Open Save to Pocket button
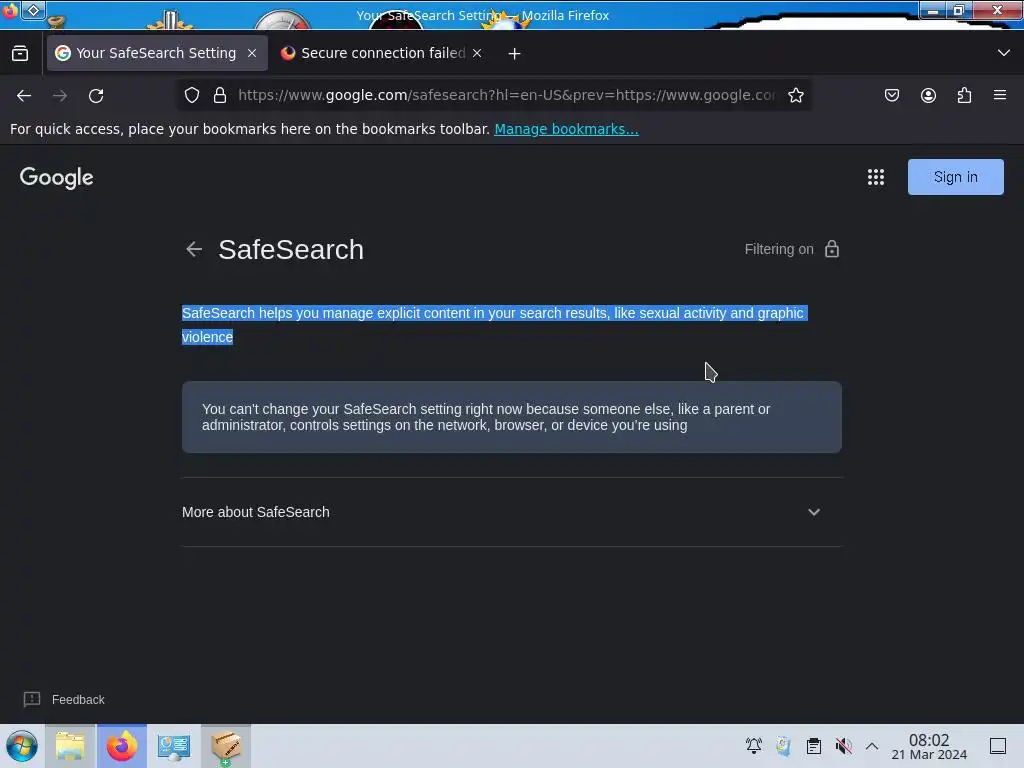 pyautogui.click(x=892, y=95)
